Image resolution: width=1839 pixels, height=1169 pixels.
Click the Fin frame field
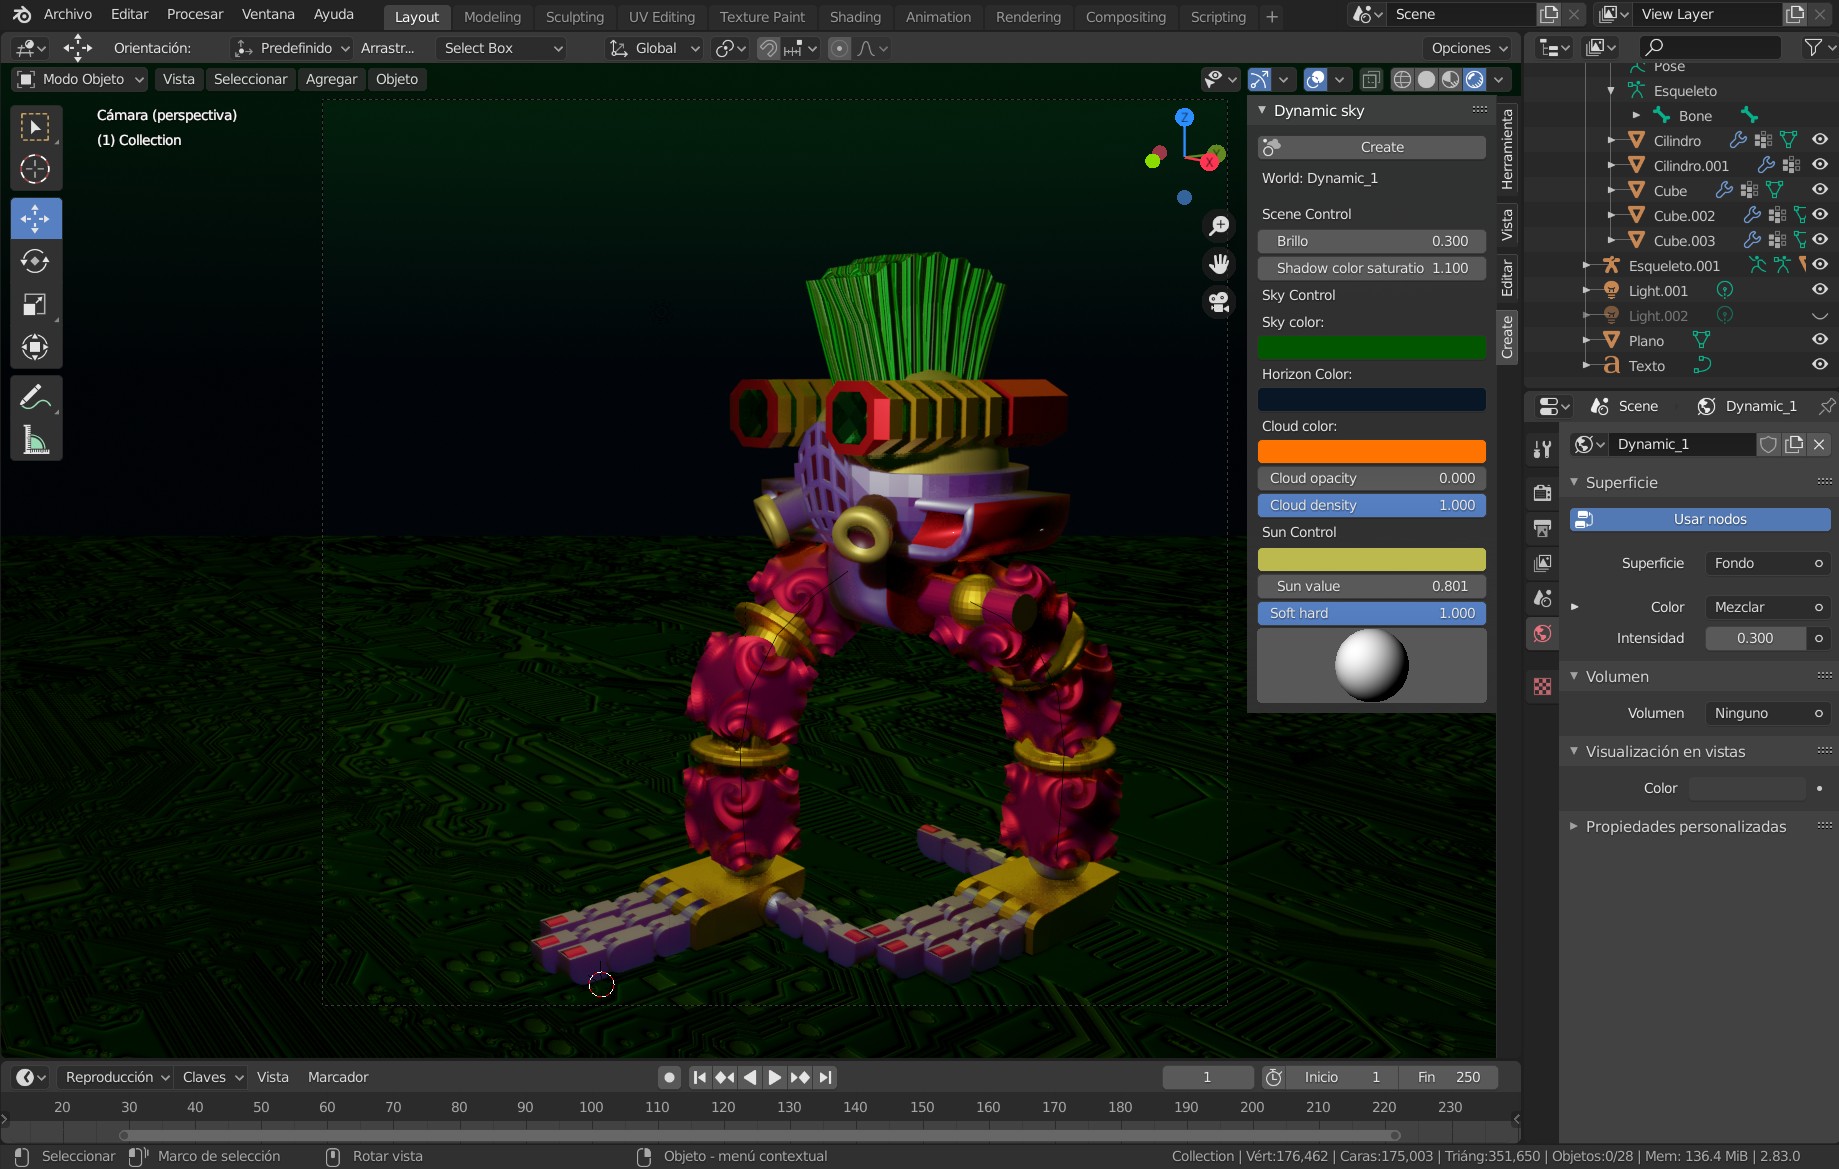coord(1448,1077)
